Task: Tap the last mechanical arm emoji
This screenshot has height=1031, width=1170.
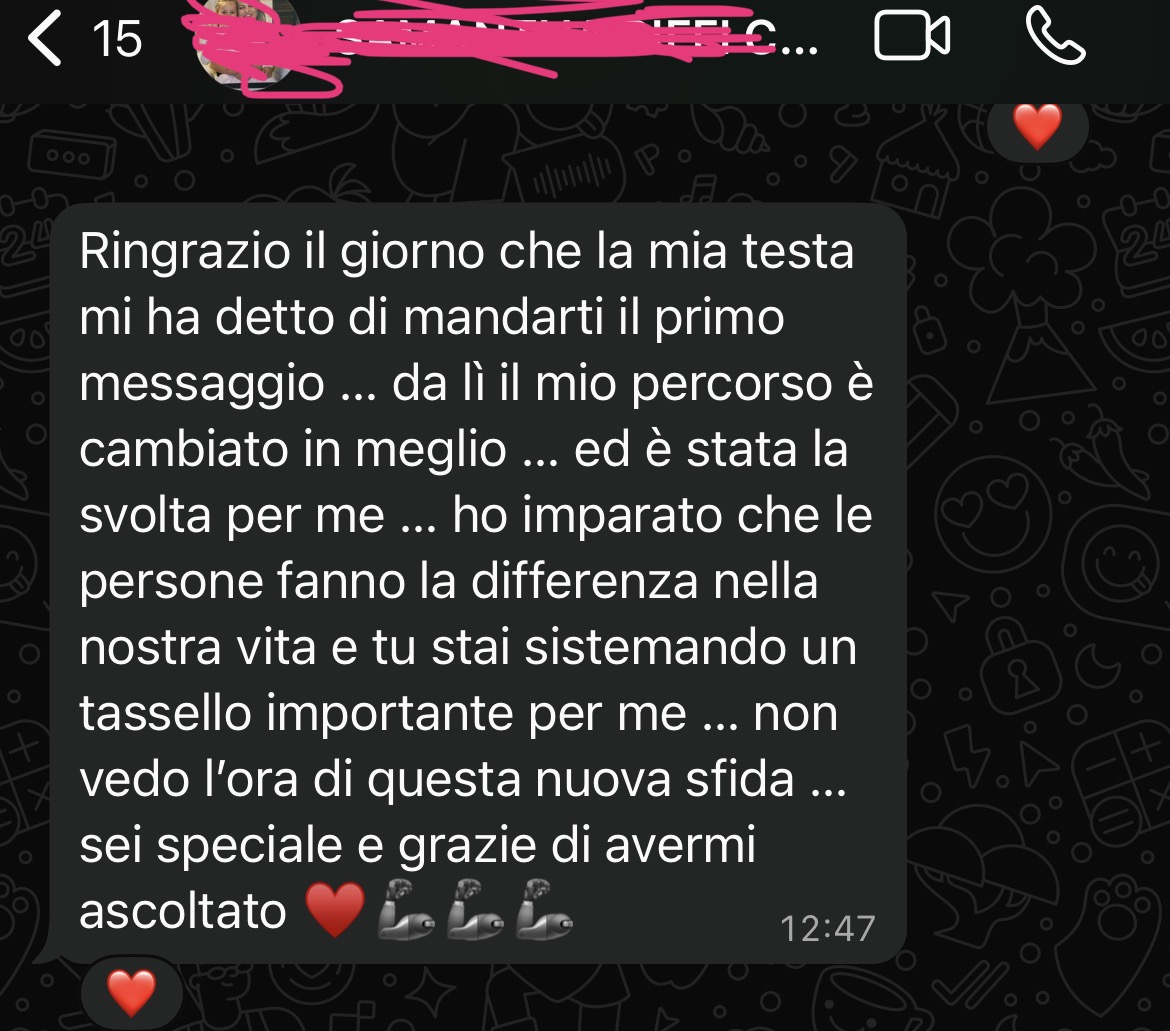Action: click(x=544, y=909)
